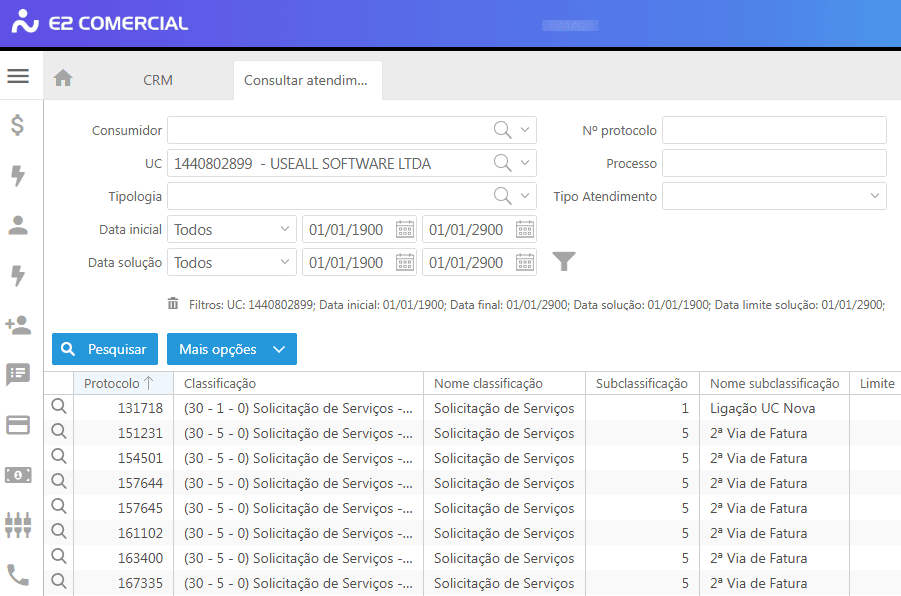
Task: Open the dollar sign financial module
Action: pyautogui.click(x=18, y=126)
